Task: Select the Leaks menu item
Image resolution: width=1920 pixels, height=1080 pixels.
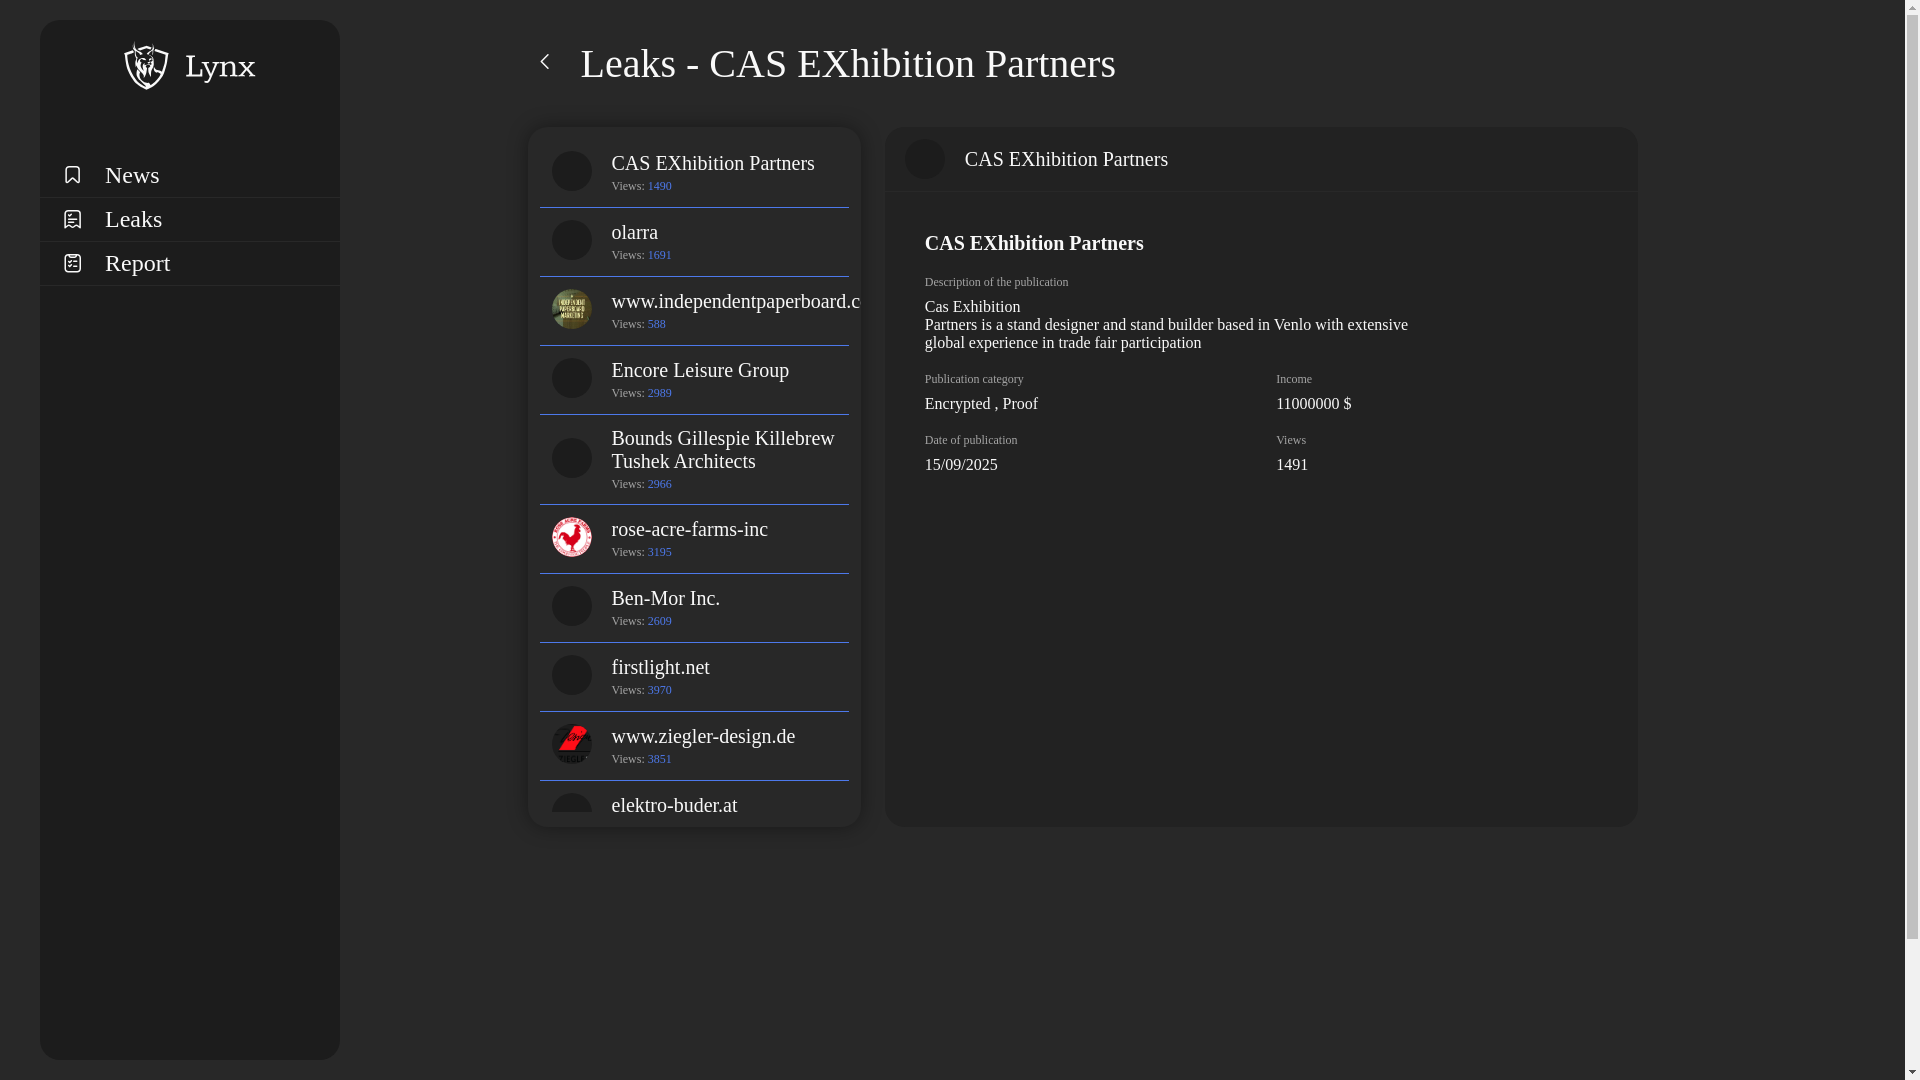Action: pyautogui.click(x=134, y=219)
